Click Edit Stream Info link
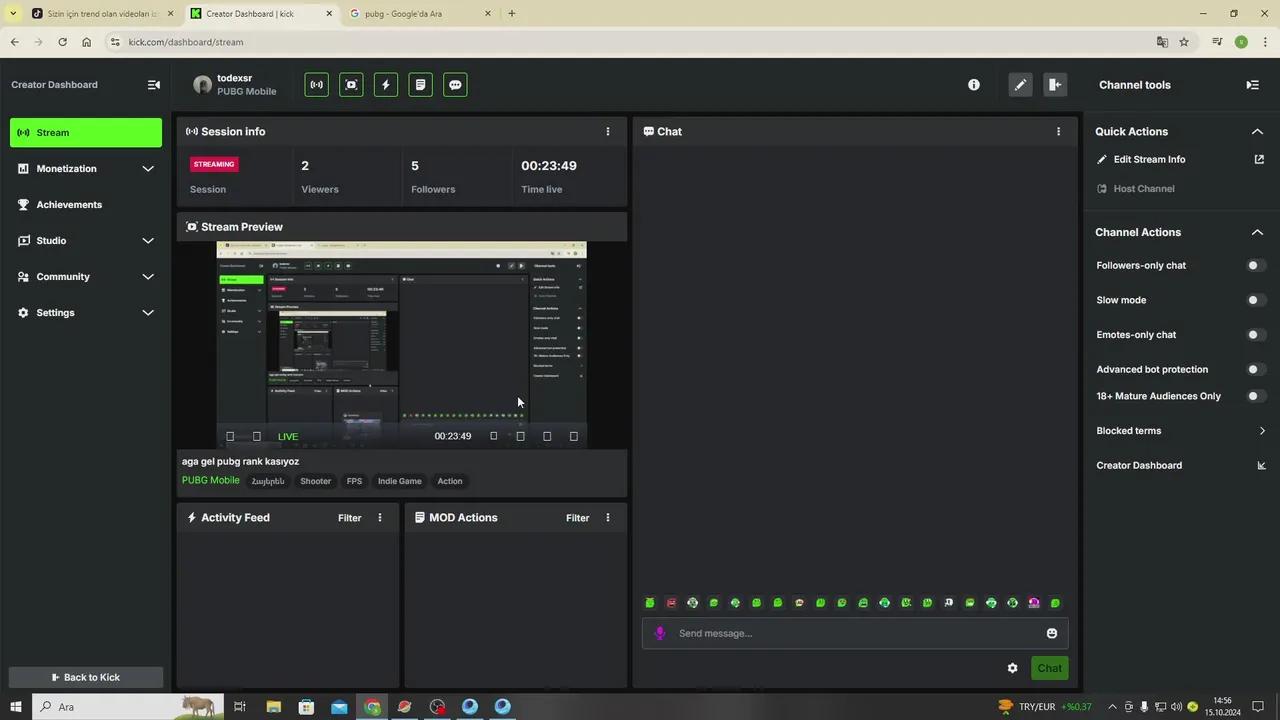1280x720 pixels. click(x=1149, y=160)
